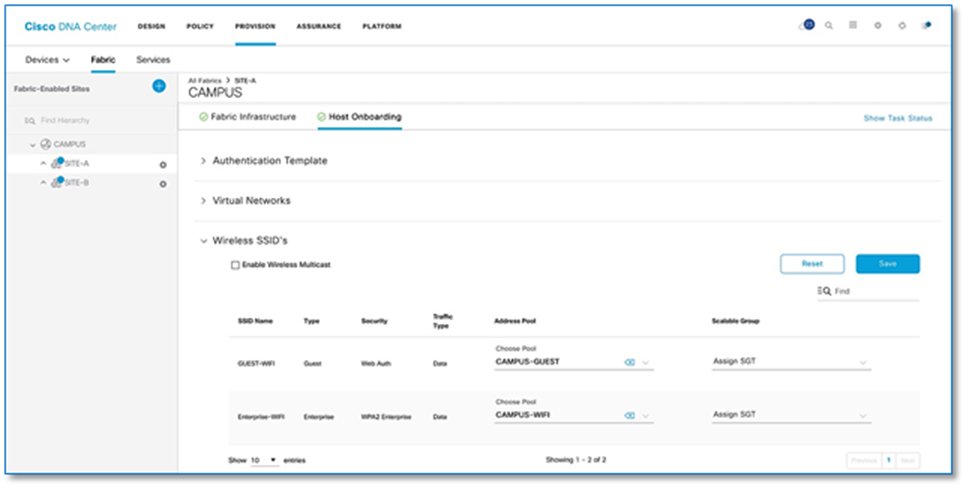Screen dimensions: 966x488
Task: Click the Find Hierarchy search icon
Action: pyautogui.click(x=30, y=121)
